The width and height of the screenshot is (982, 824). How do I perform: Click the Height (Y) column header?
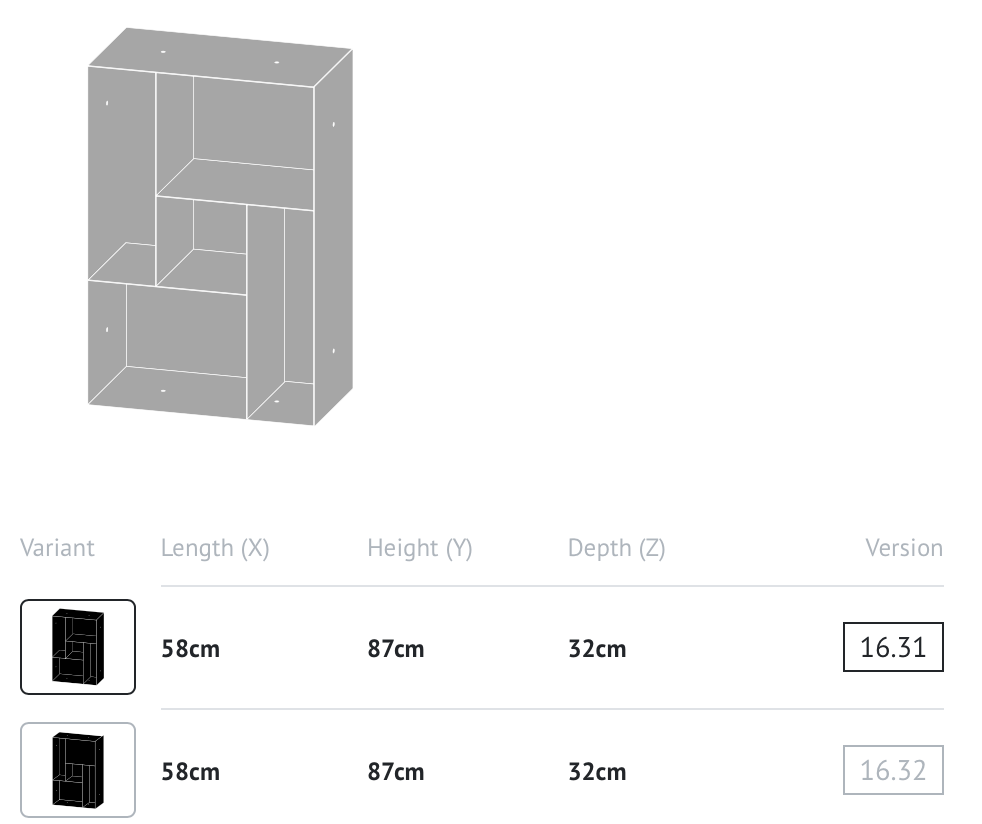pyautogui.click(x=420, y=548)
